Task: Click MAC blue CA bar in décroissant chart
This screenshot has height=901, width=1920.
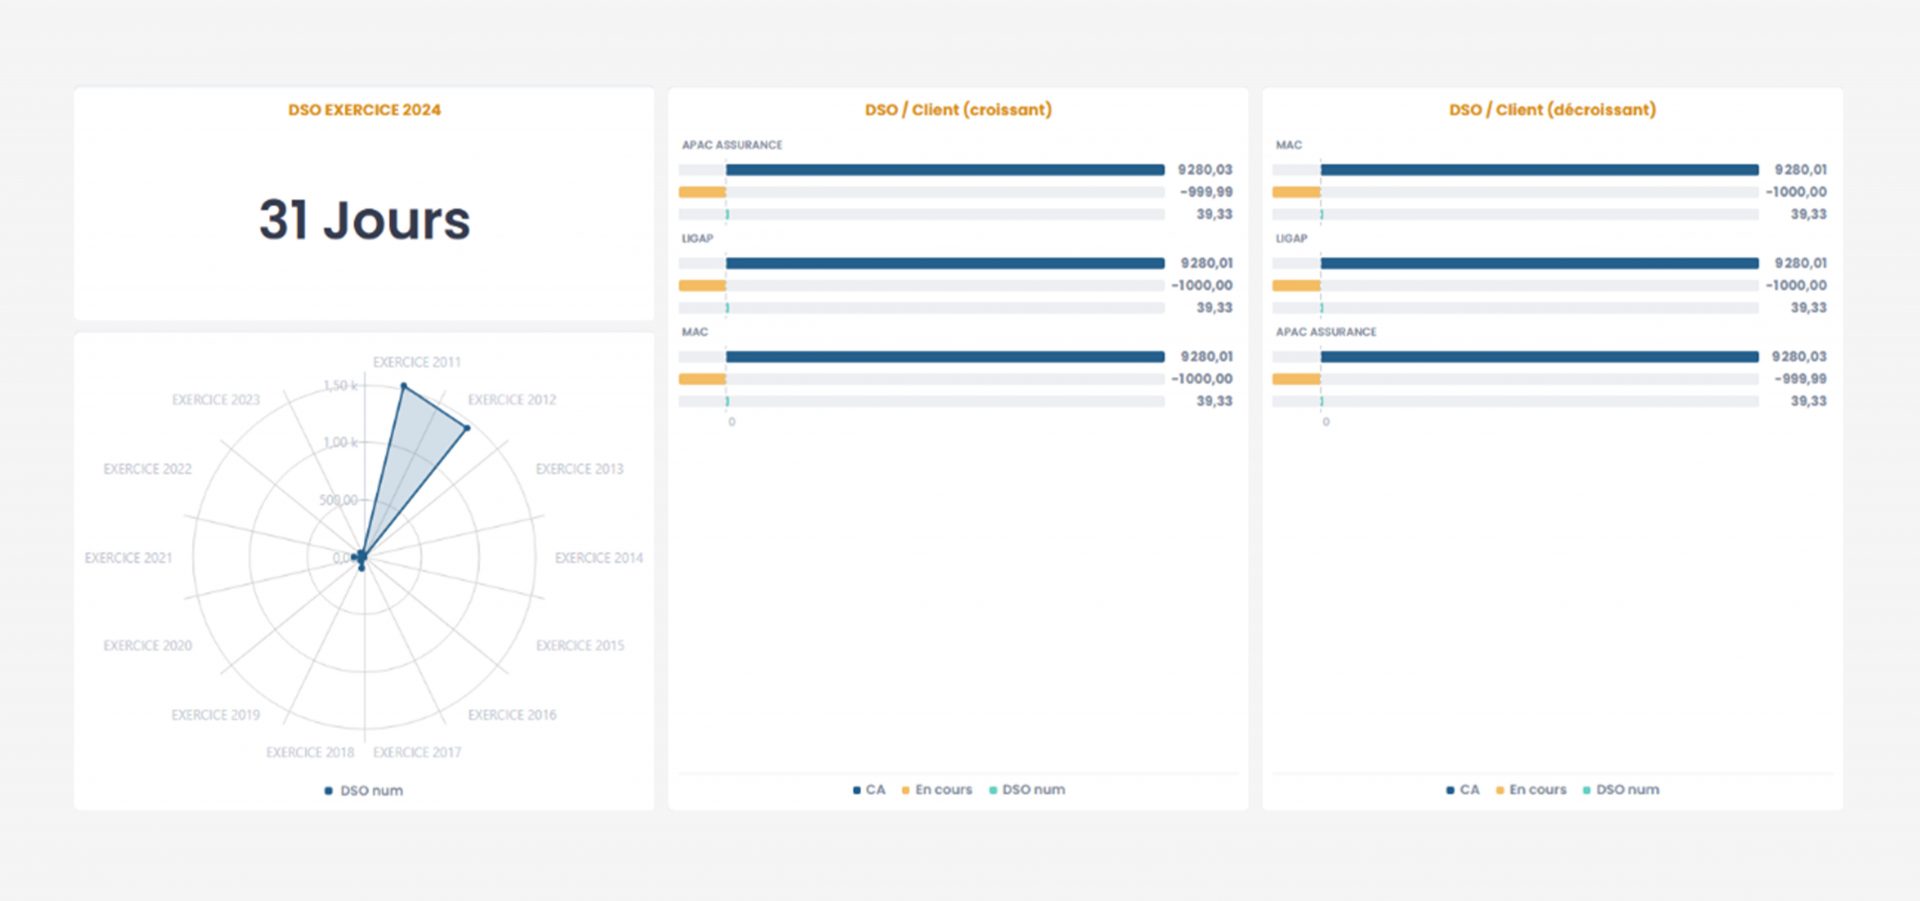Action: click(x=1539, y=170)
